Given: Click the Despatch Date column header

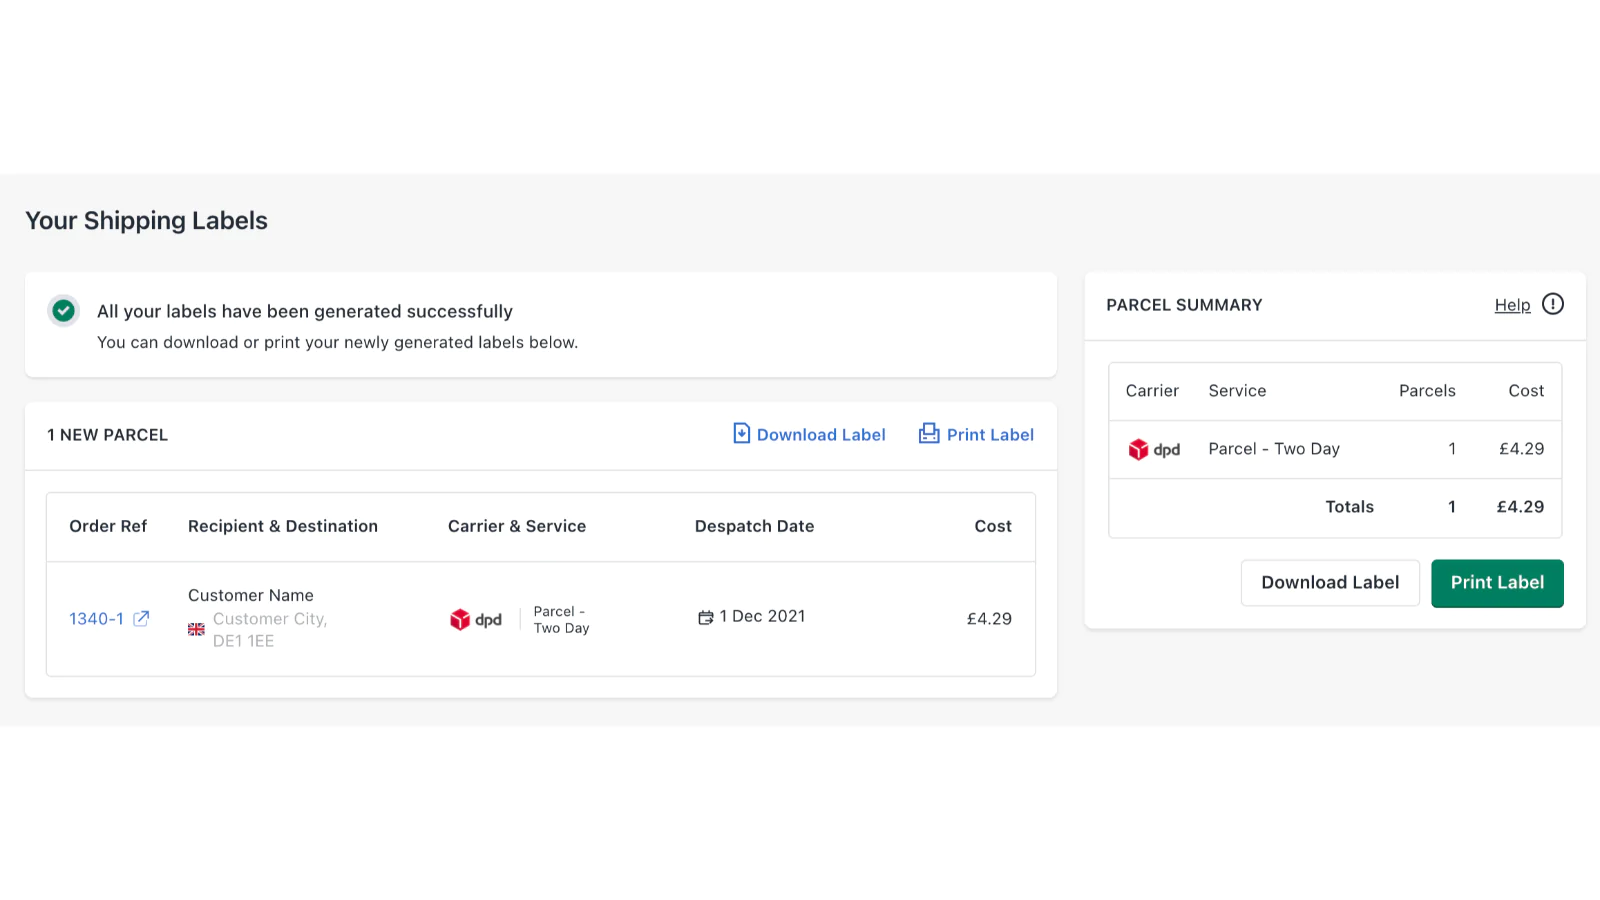Looking at the screenshot, I should (x=754, y=526).
